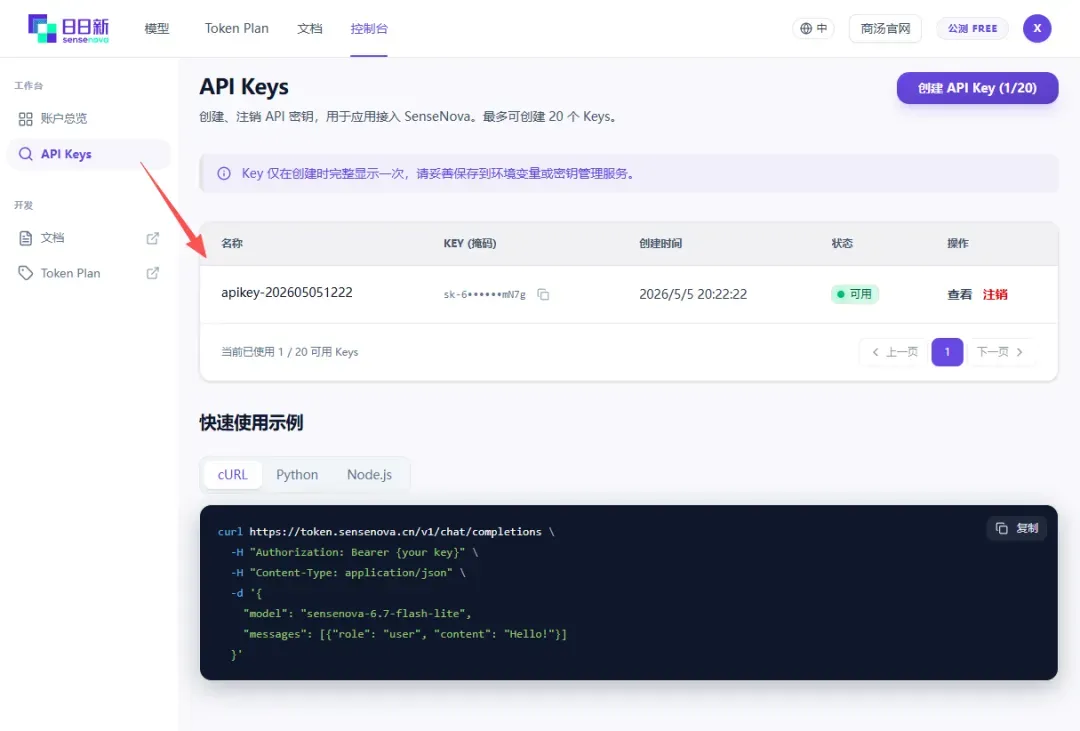The image size is (1080, 731).
Task: Select API Keys in the sidebar
Action: point(88,154)
